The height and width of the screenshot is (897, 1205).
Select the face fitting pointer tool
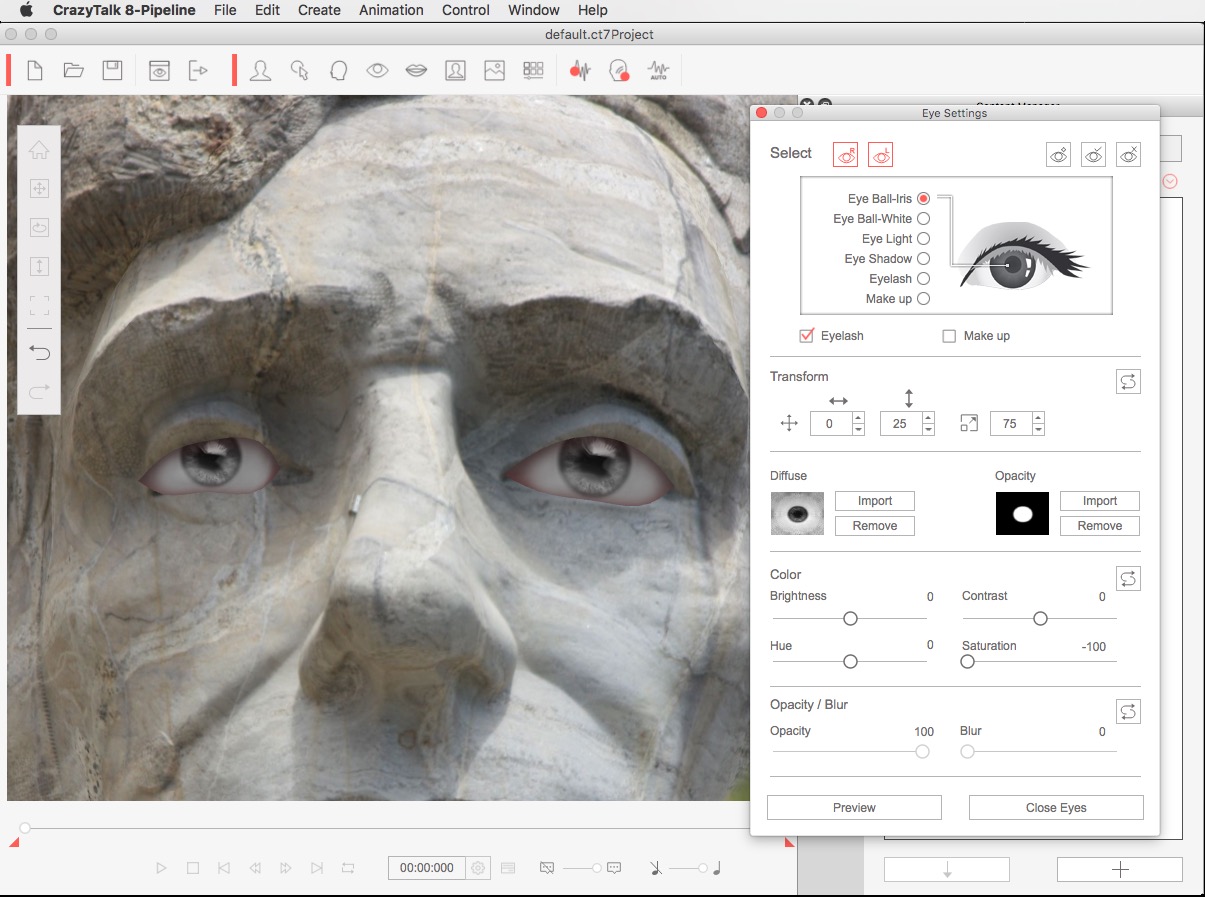(x=299, y=70)
